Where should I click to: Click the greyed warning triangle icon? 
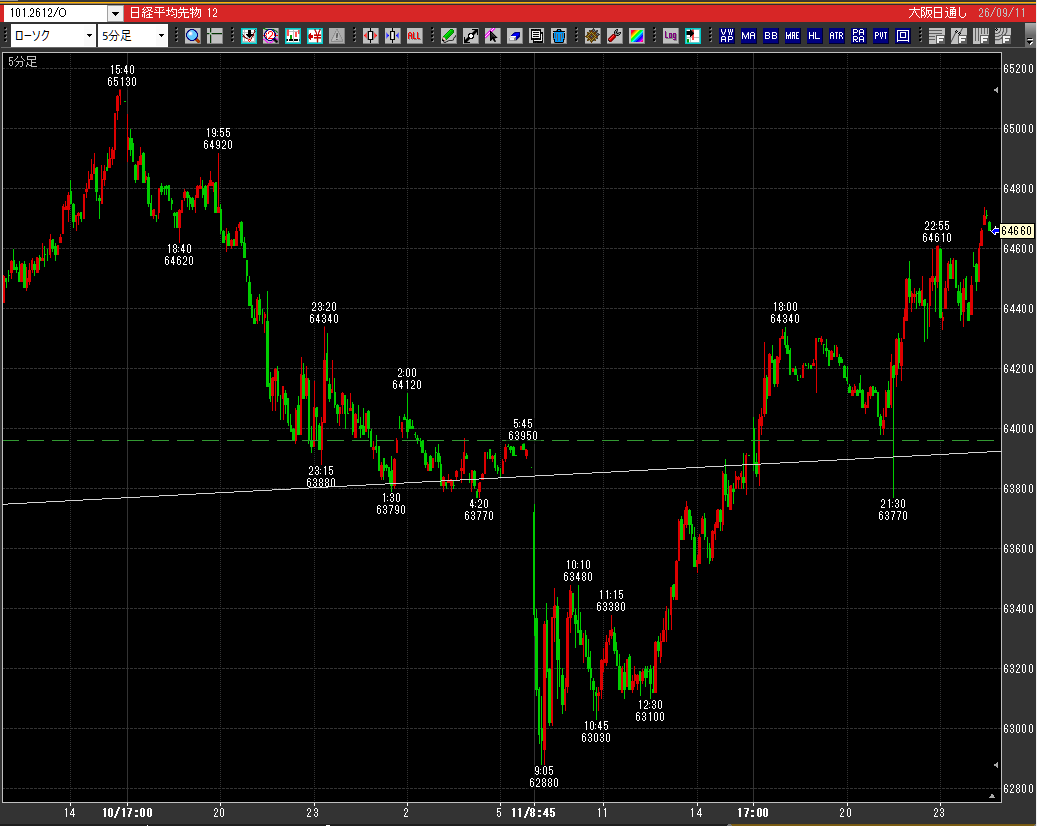[x=337, y=36]
